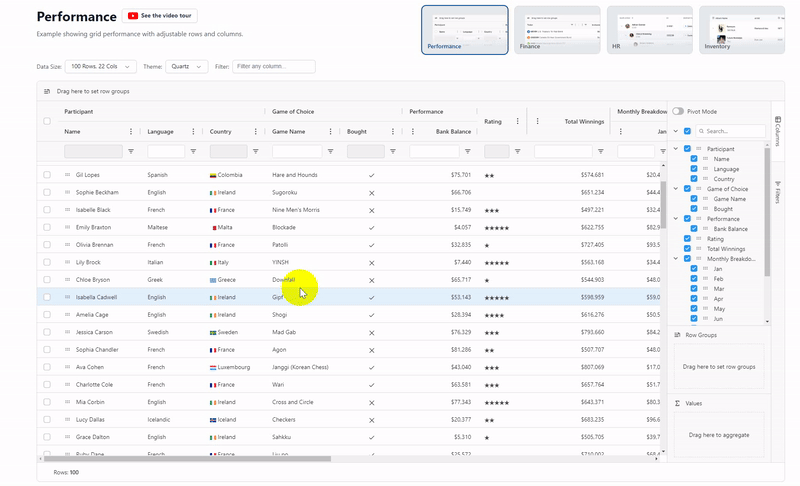Image resolution: width=800 pixels, height=486 pixels.
Task: Open the Country column menu icon
Action: 255,132
